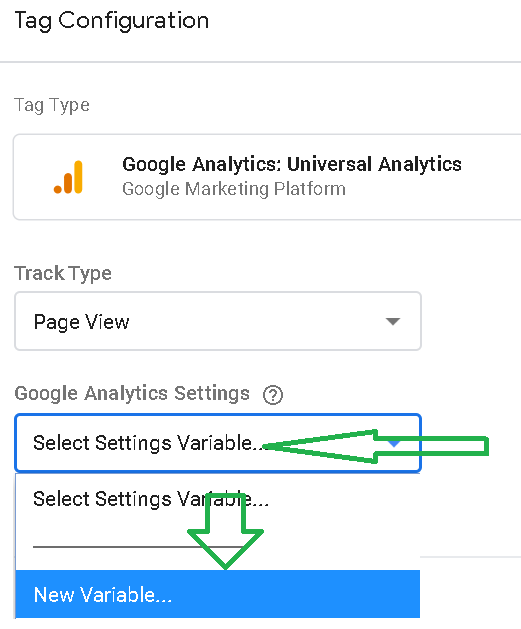Click the green left-pointing arrow annotation

coord(375,446)
